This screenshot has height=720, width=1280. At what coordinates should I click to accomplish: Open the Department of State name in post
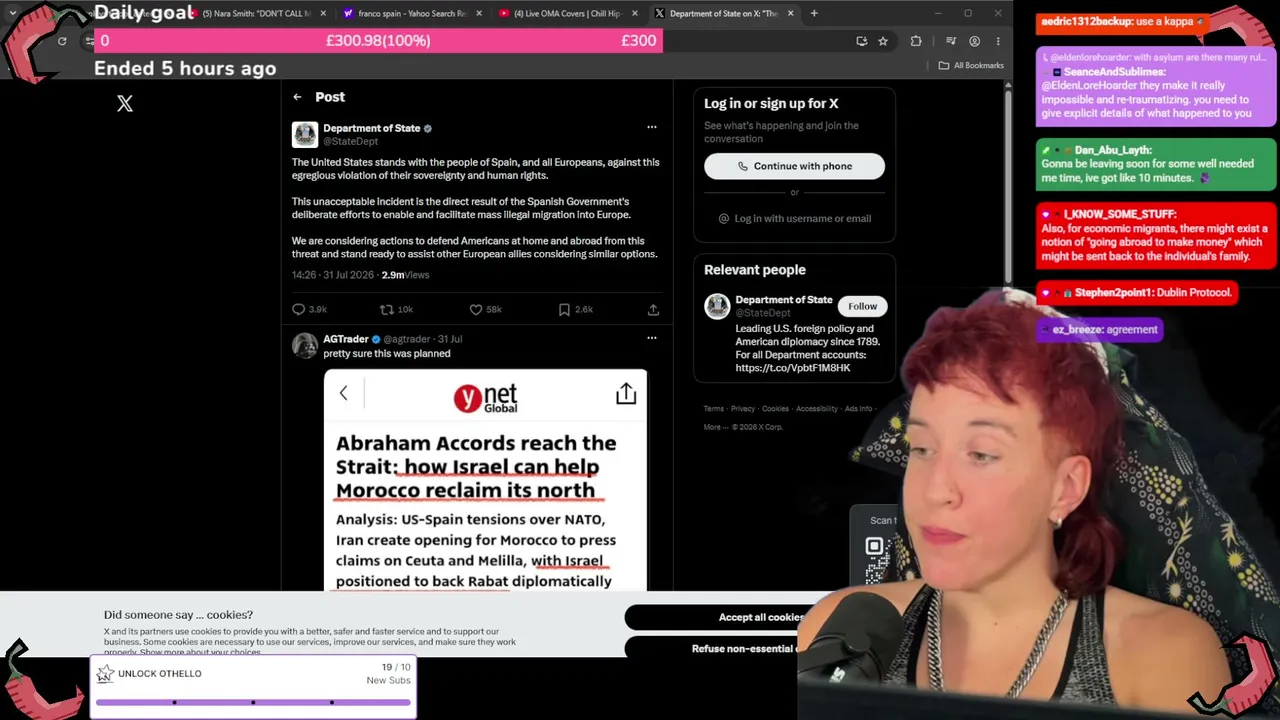click(x=371, y=128)
